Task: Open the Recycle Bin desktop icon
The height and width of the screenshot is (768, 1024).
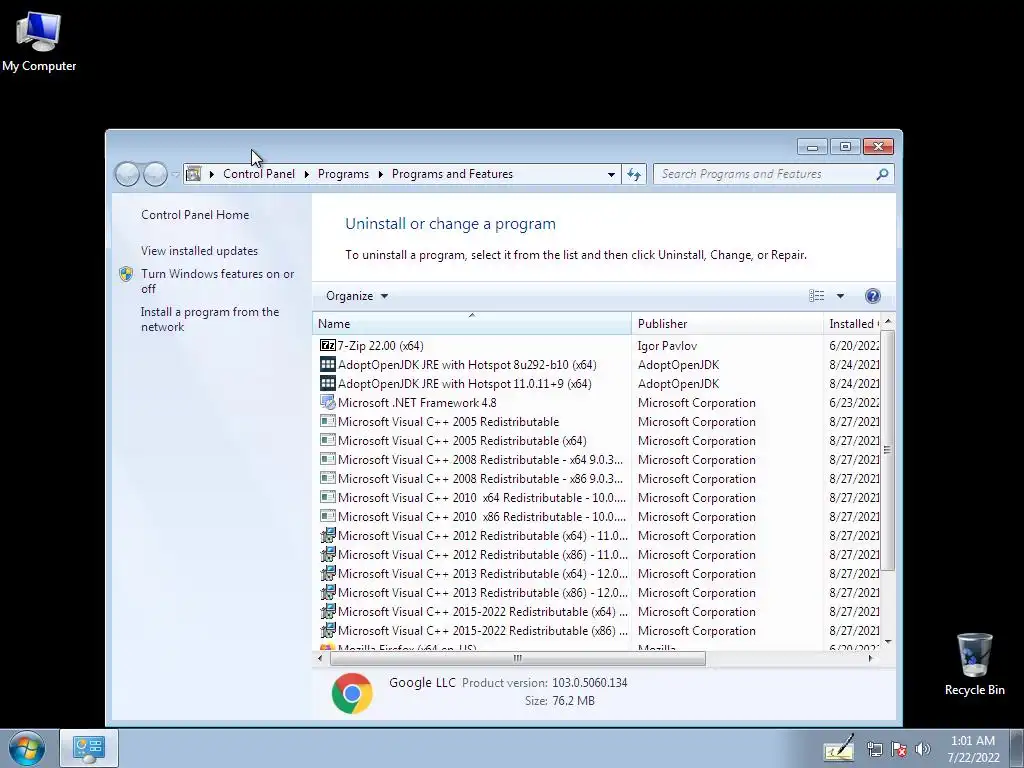Action: (974, 664)
